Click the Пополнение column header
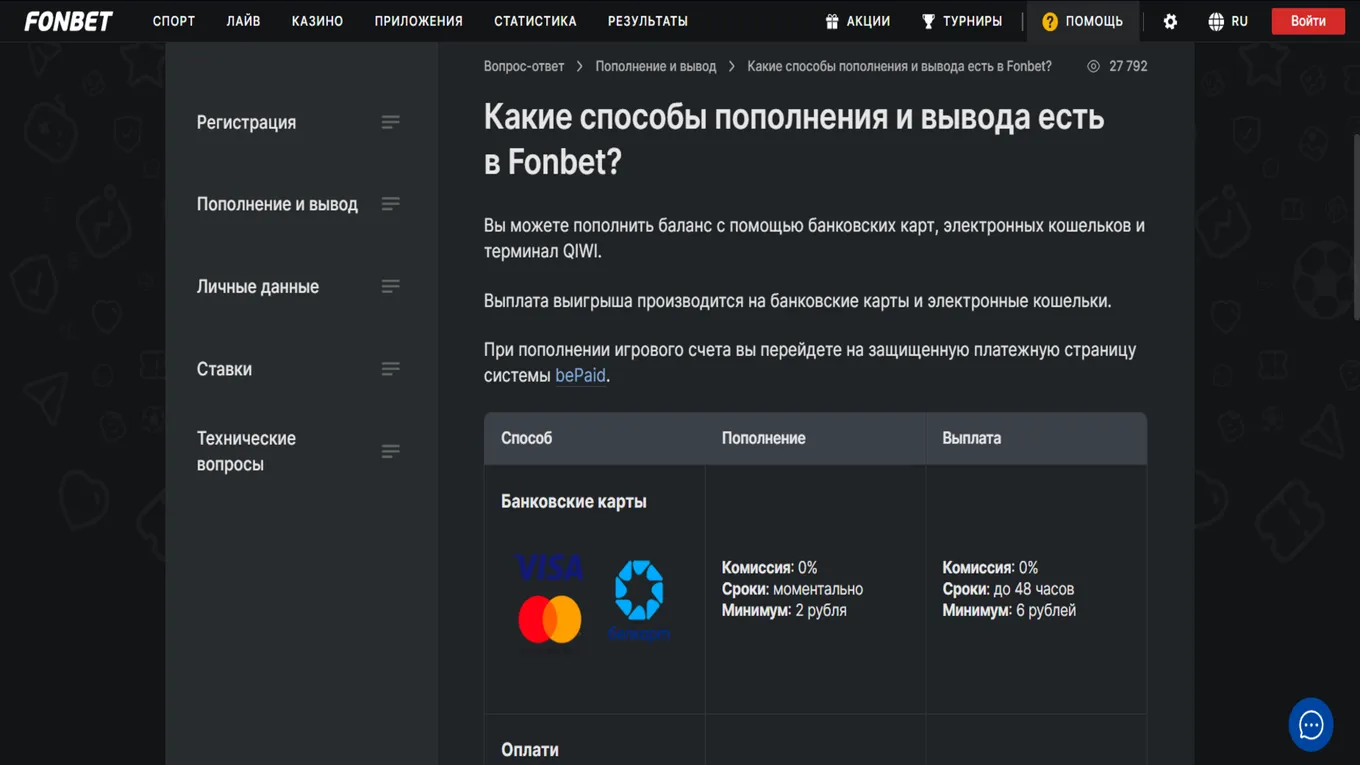Viewport: 1360px width, 765px height. pos(763,438)
